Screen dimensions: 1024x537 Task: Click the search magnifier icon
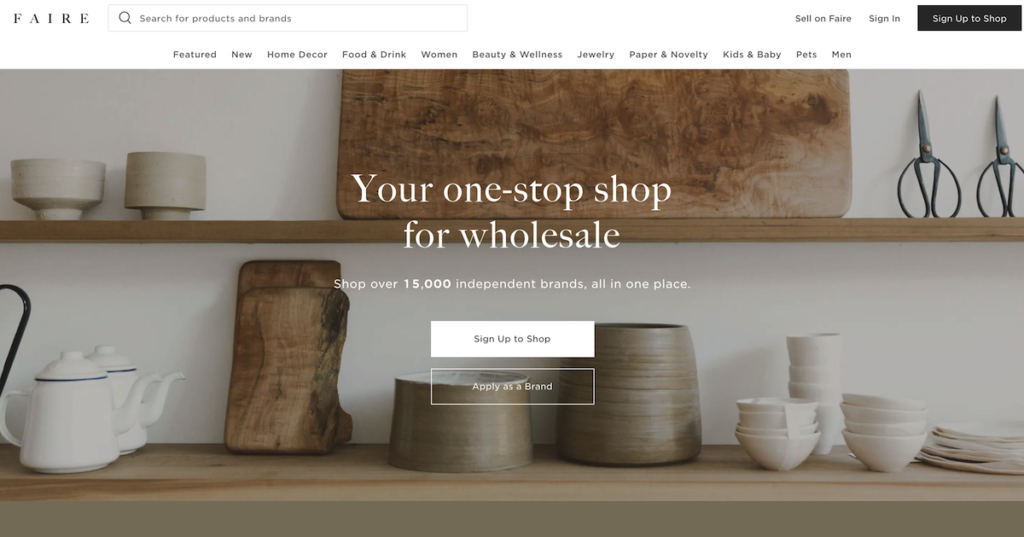[x=125, y=18]
